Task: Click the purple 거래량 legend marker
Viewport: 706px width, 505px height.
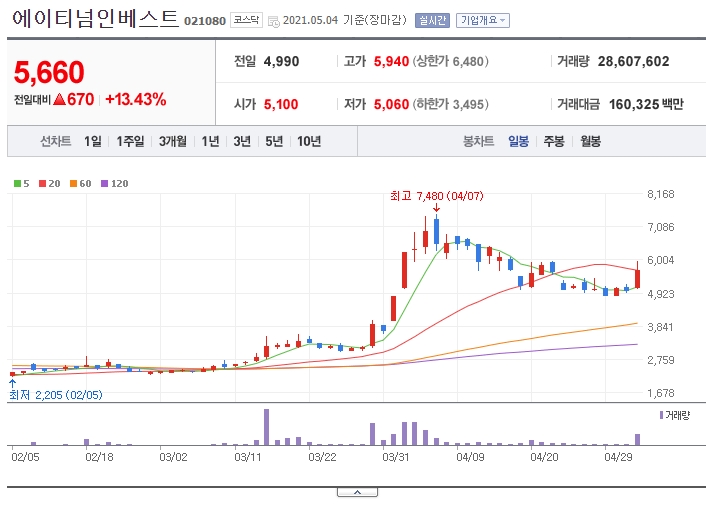Action: click(x=661, y=415)
